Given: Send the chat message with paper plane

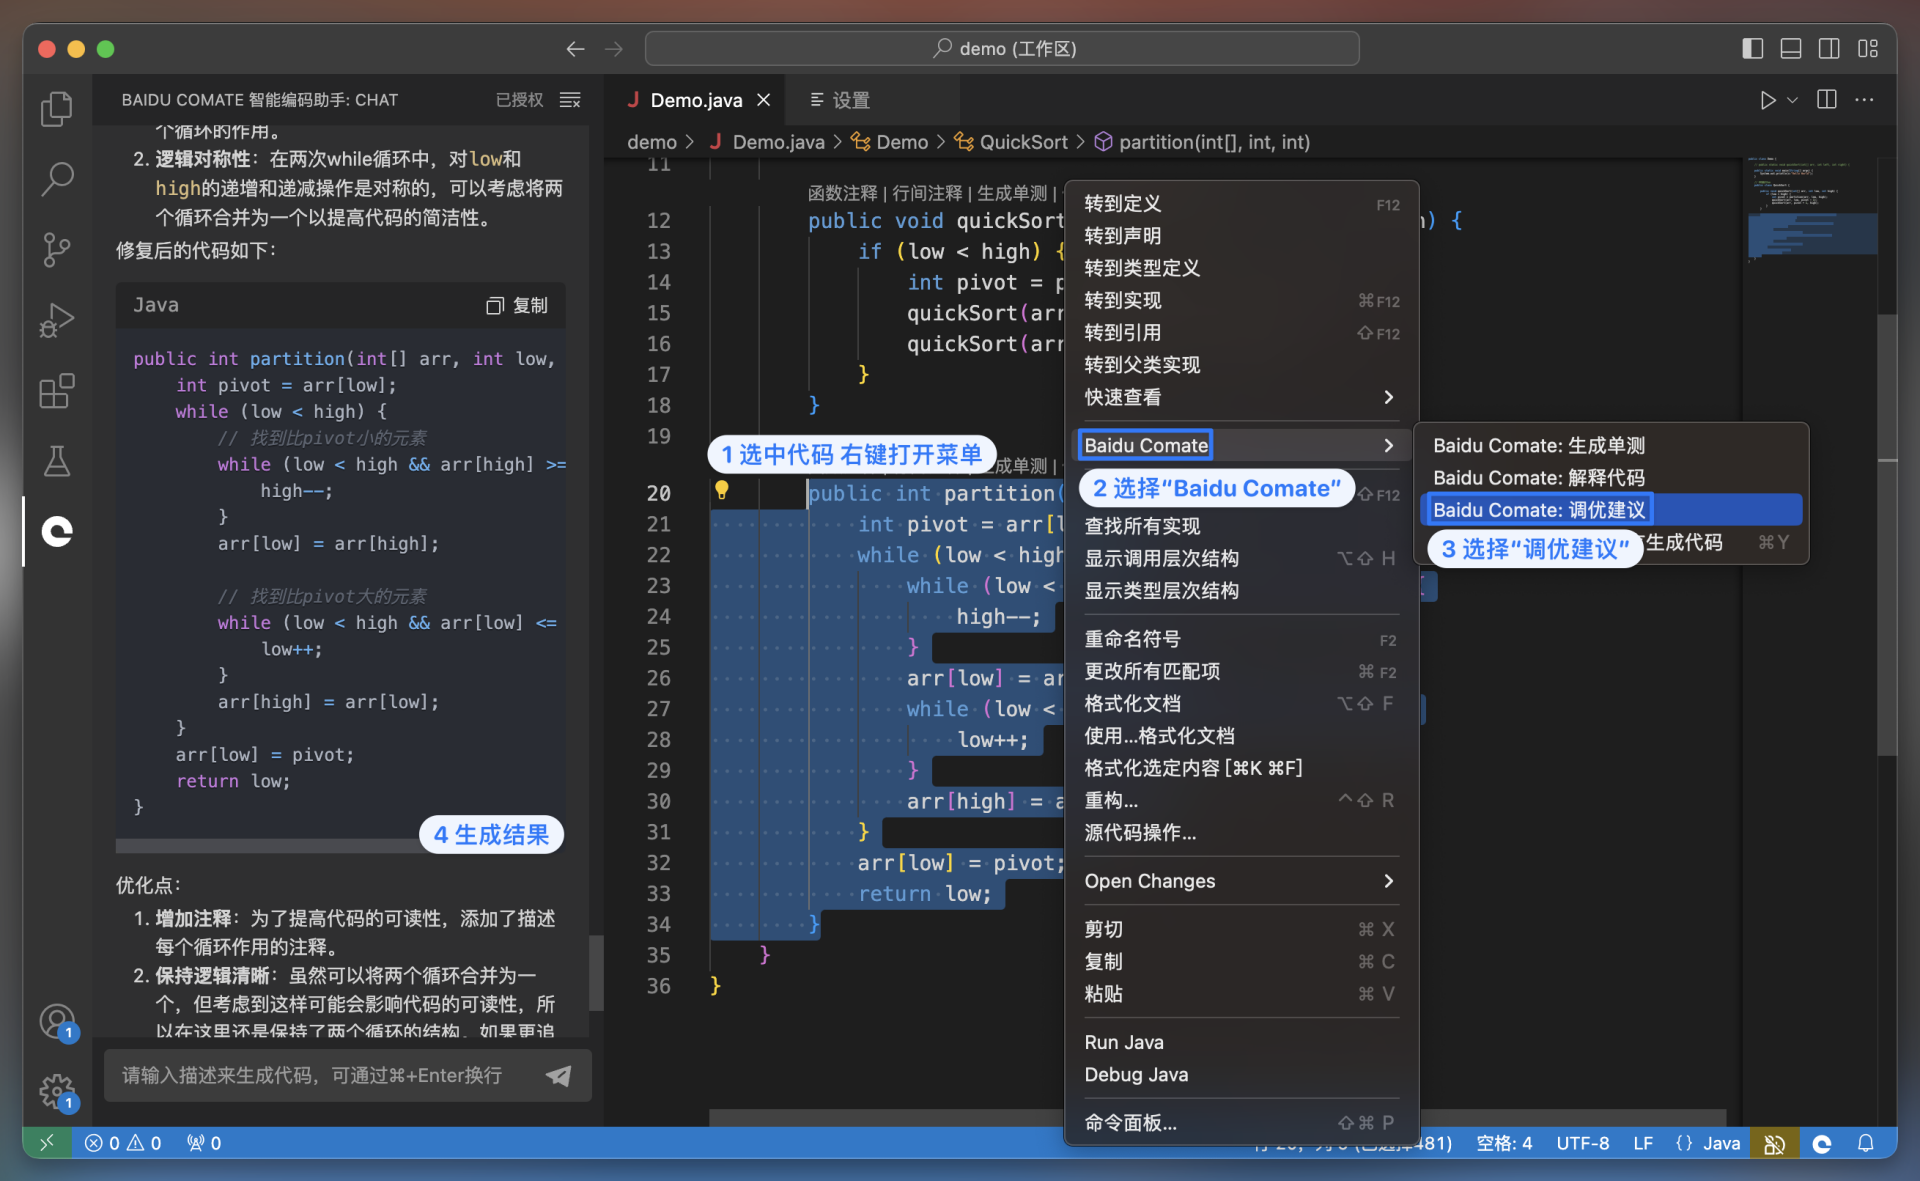Looking at the screenshot, I should click(559, 1076).
